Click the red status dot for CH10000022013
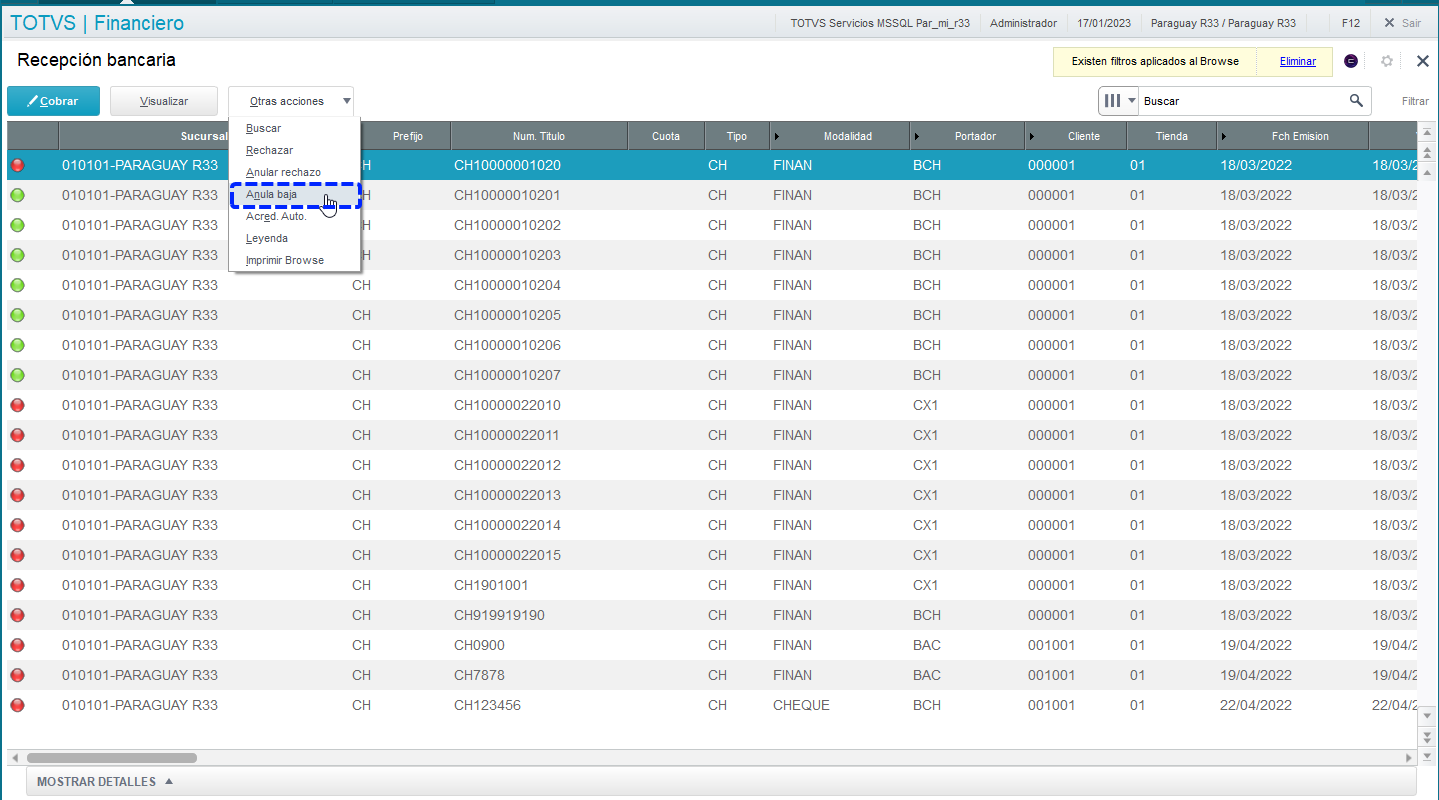Image resolution: width=1439 pixels, height=800 pixels. tap(17, 495)
